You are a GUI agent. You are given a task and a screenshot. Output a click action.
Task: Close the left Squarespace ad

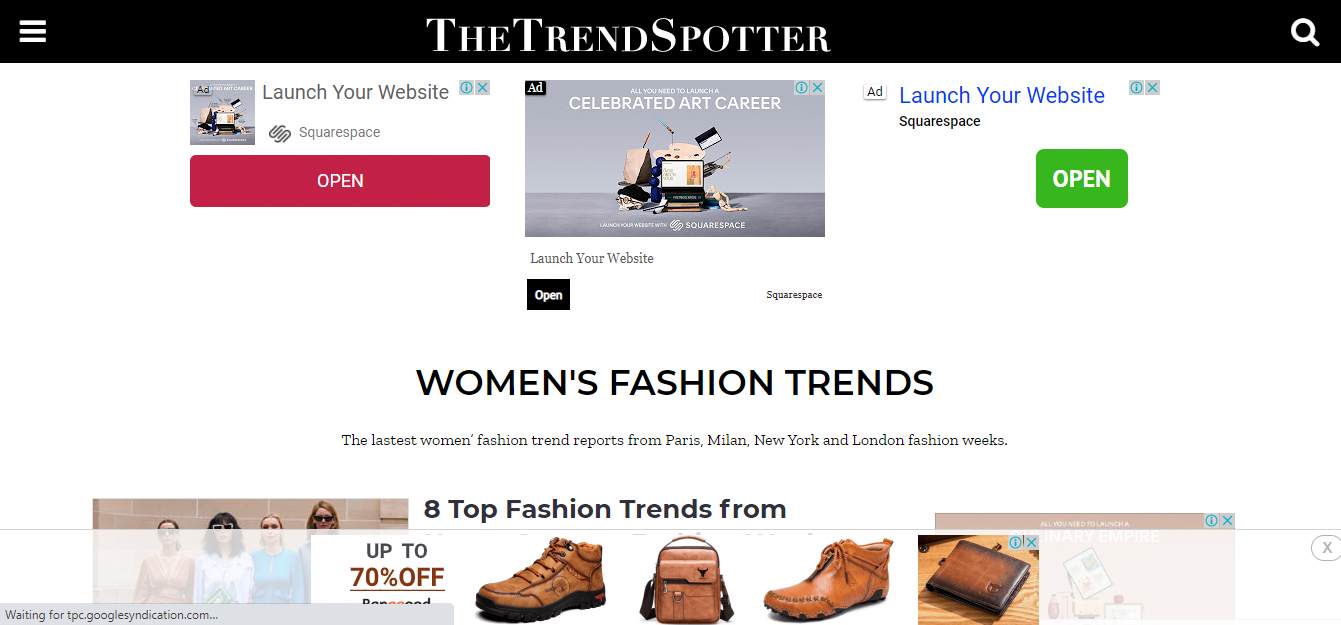pyautogui.click(x=482, y=88)
